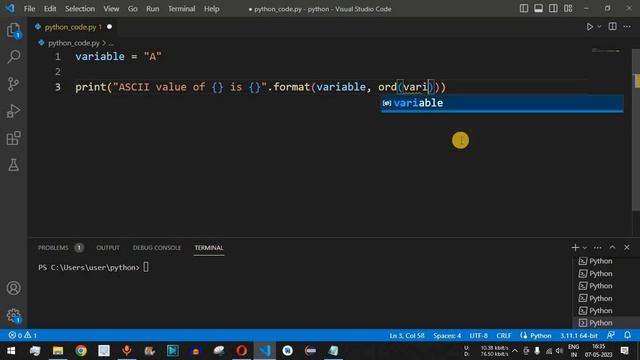Image resolution: width=640 pixels, height=360 pixels.
Task: Open Opera browser from the taskbar
Action: pyautogui.click(x=241, y=351)
